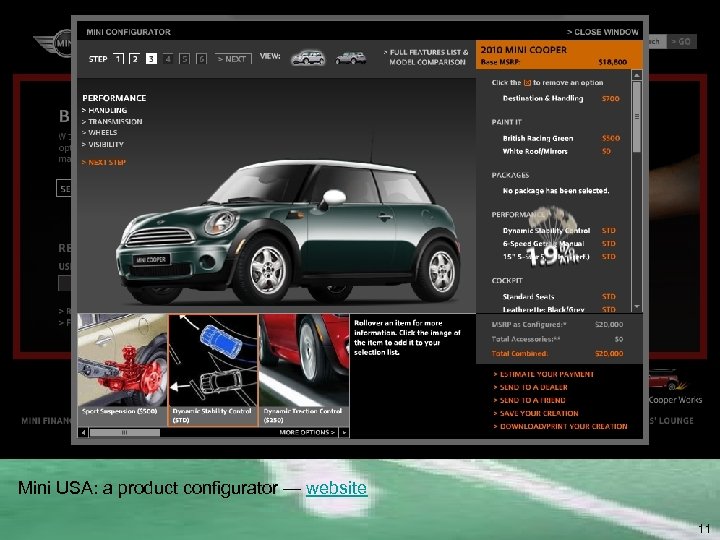Select the rear car view icon
Viewport: 720px width, 540px height.
(x=350, y=58)
